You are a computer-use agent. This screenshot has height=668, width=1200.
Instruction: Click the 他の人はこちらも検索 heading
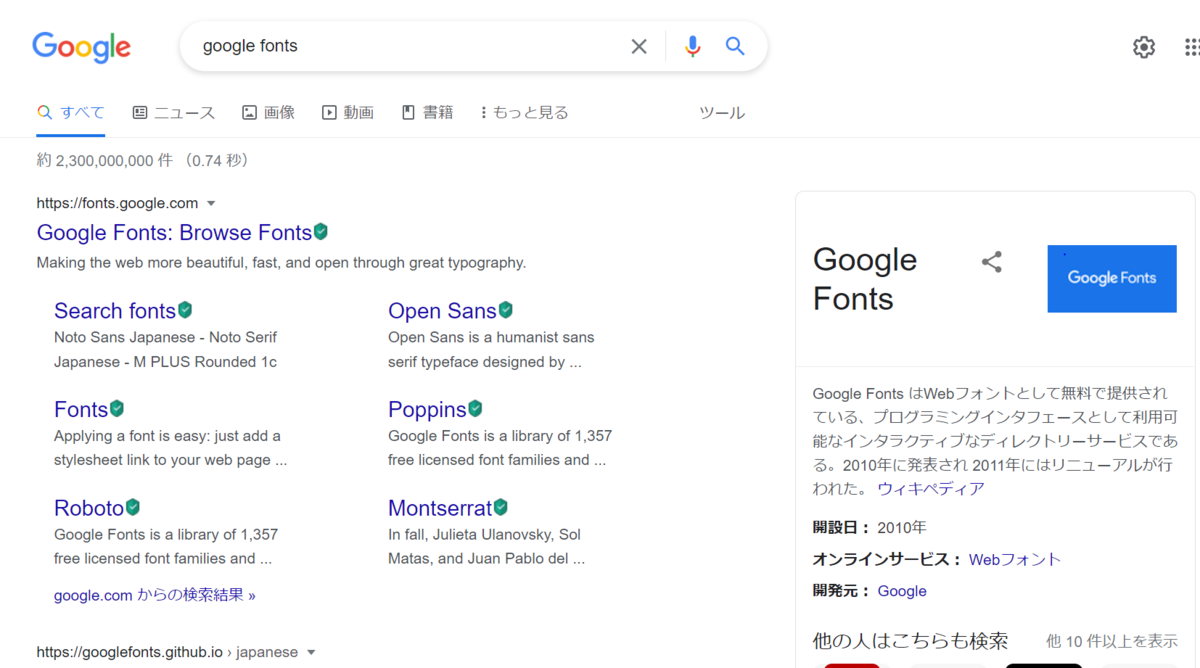tap(910, 641)
